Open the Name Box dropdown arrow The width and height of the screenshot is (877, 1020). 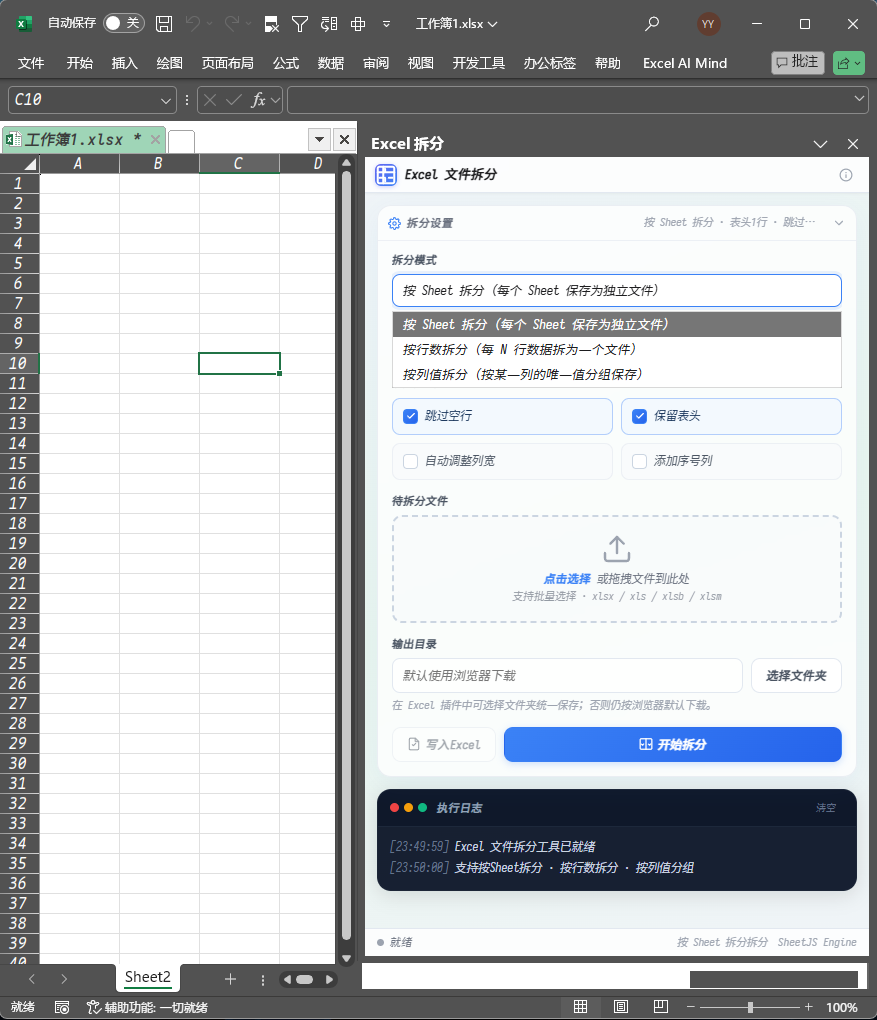pyautogui.click(x=166, y=101)
